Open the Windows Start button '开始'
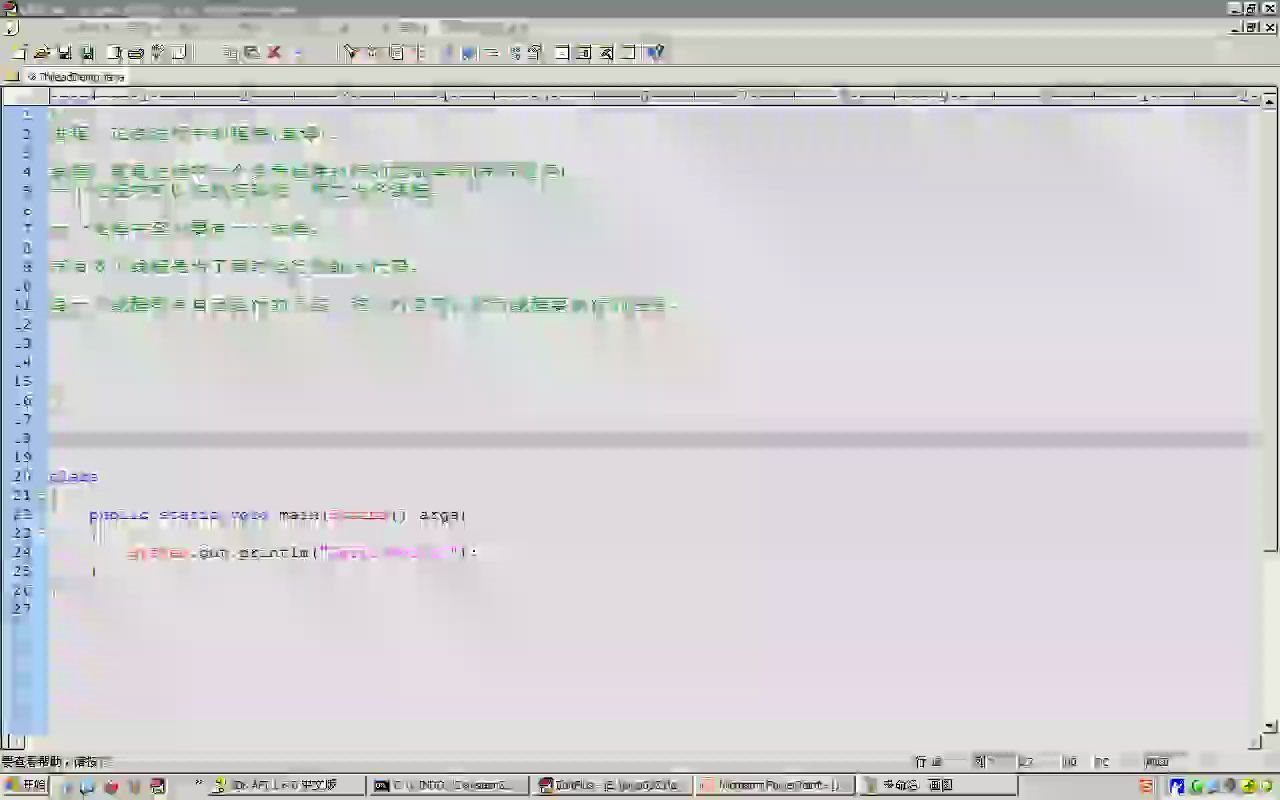Viewport: 1280px width, 800px height. [x=26, y=786]
